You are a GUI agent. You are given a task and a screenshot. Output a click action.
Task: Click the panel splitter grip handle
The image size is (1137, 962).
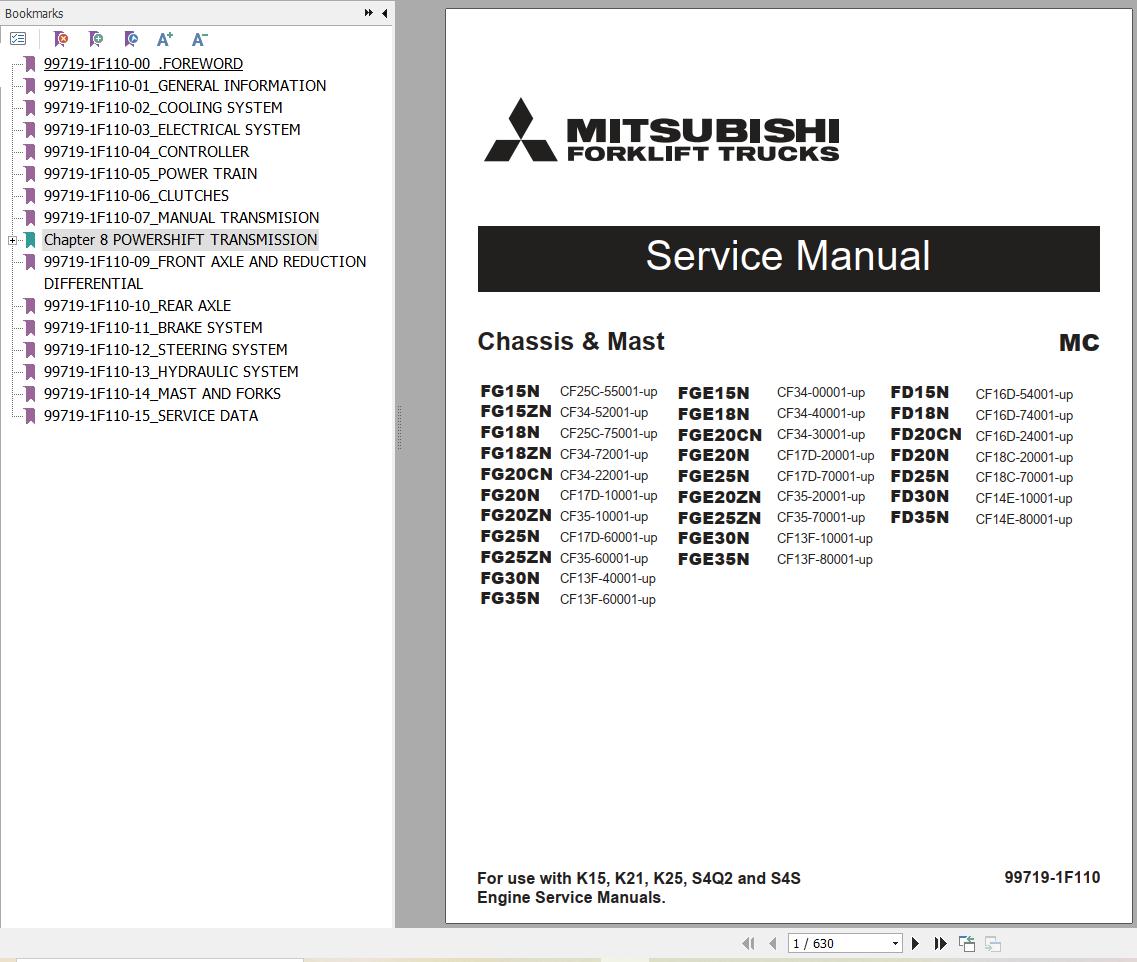pyautogui.click(x=399, y=428)
